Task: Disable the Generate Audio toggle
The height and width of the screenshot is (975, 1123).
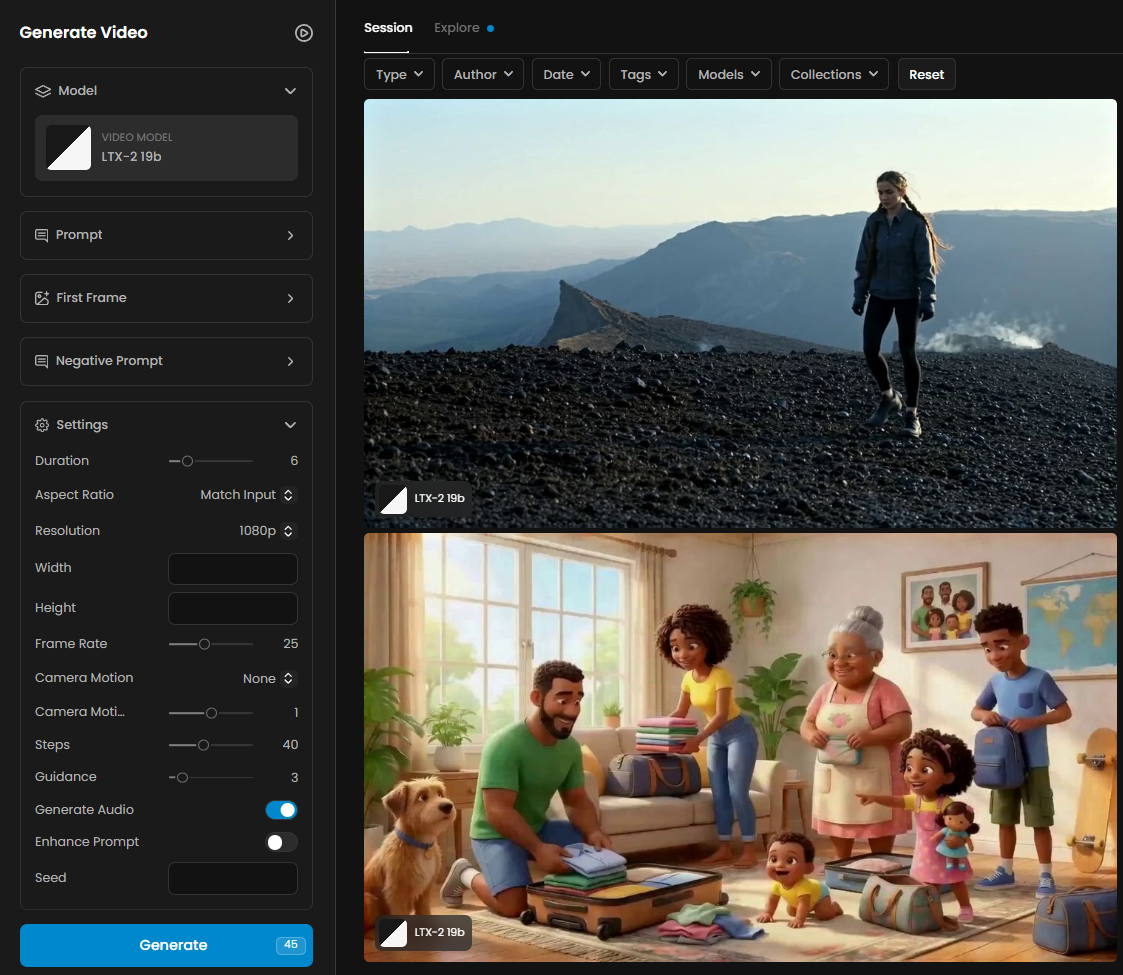Action: [281, 810]
